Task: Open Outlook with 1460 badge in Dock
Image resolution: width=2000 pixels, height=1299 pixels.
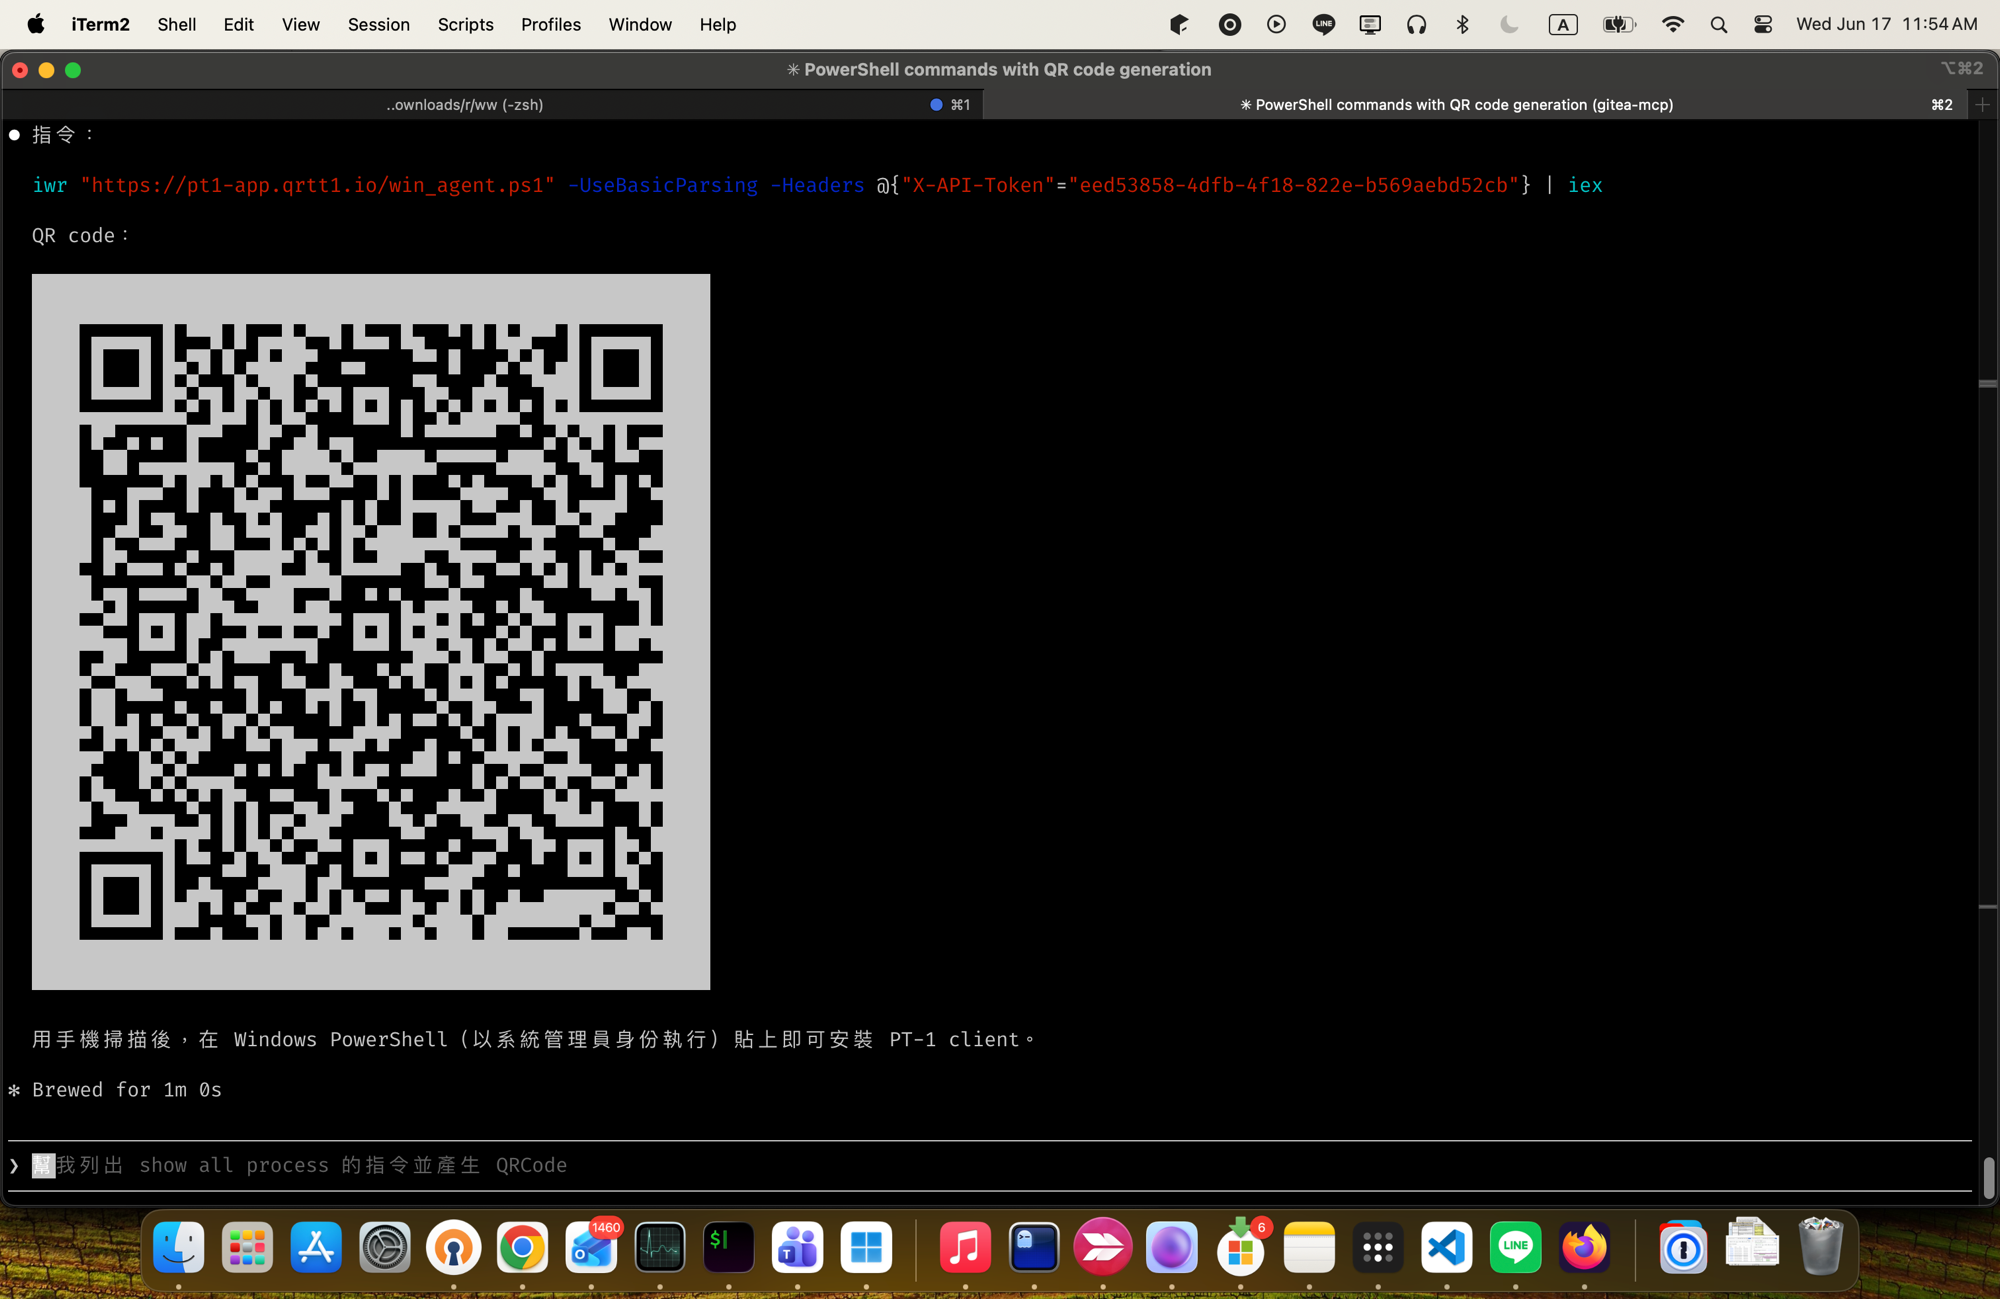Action: click(x=591, y=1247)
